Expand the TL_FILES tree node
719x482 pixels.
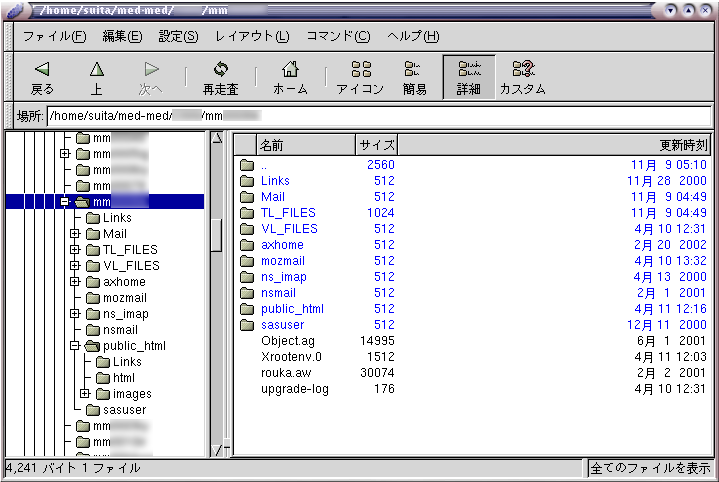(75, 250)
